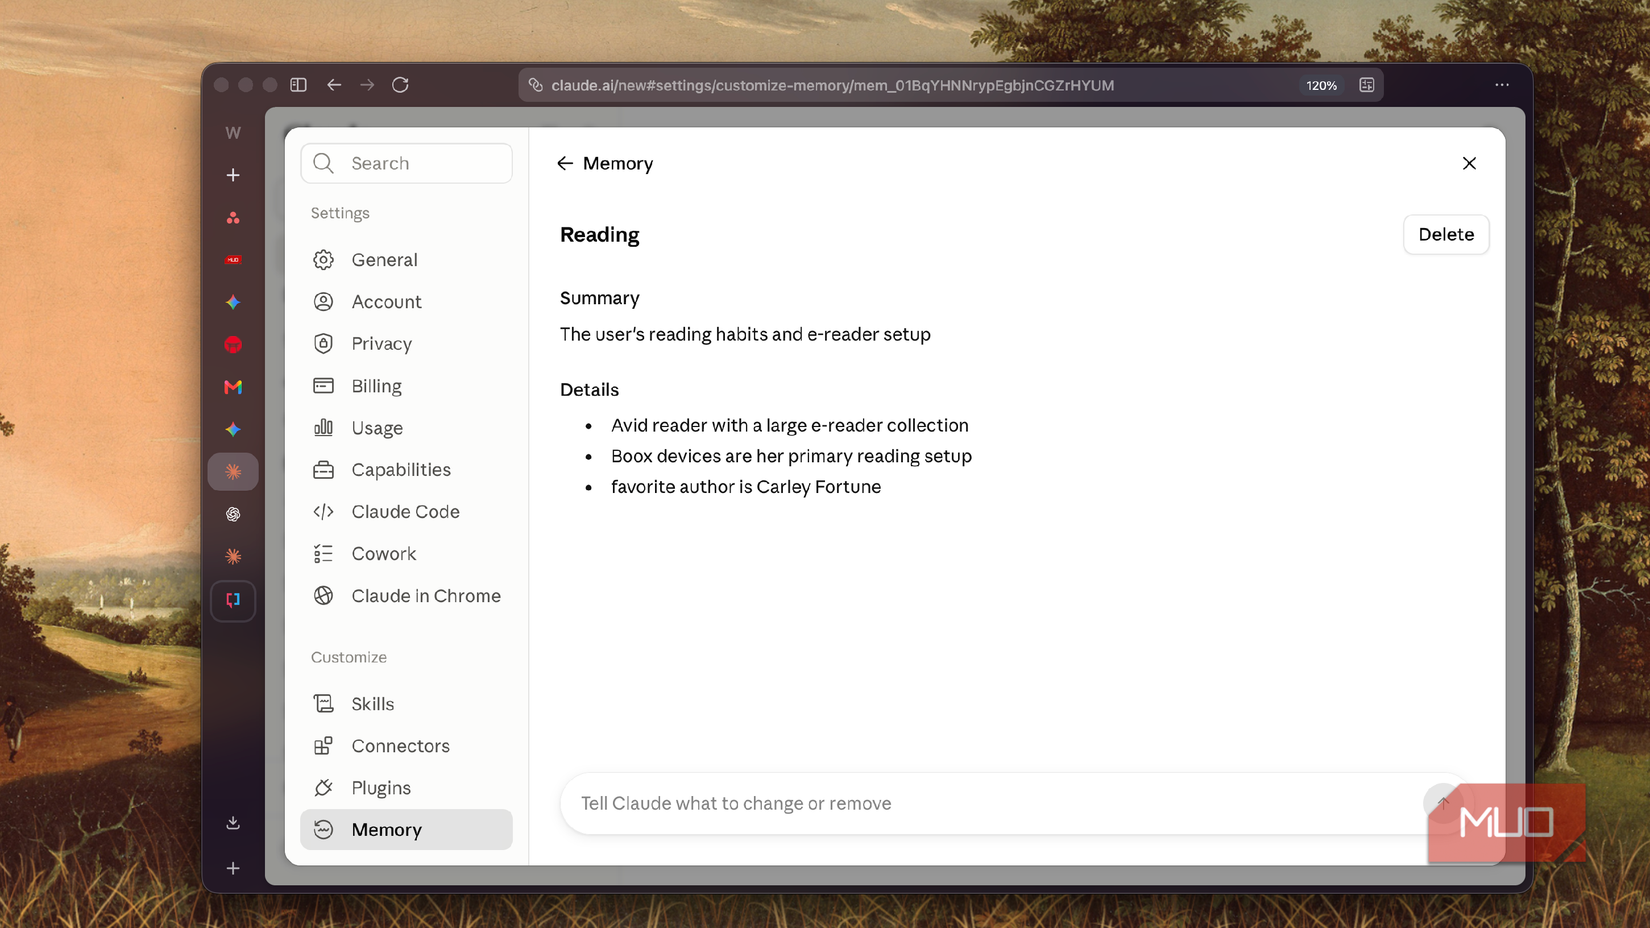
Task: Click the claude.ai URL in address bar
Action: (x=832, y=86)
